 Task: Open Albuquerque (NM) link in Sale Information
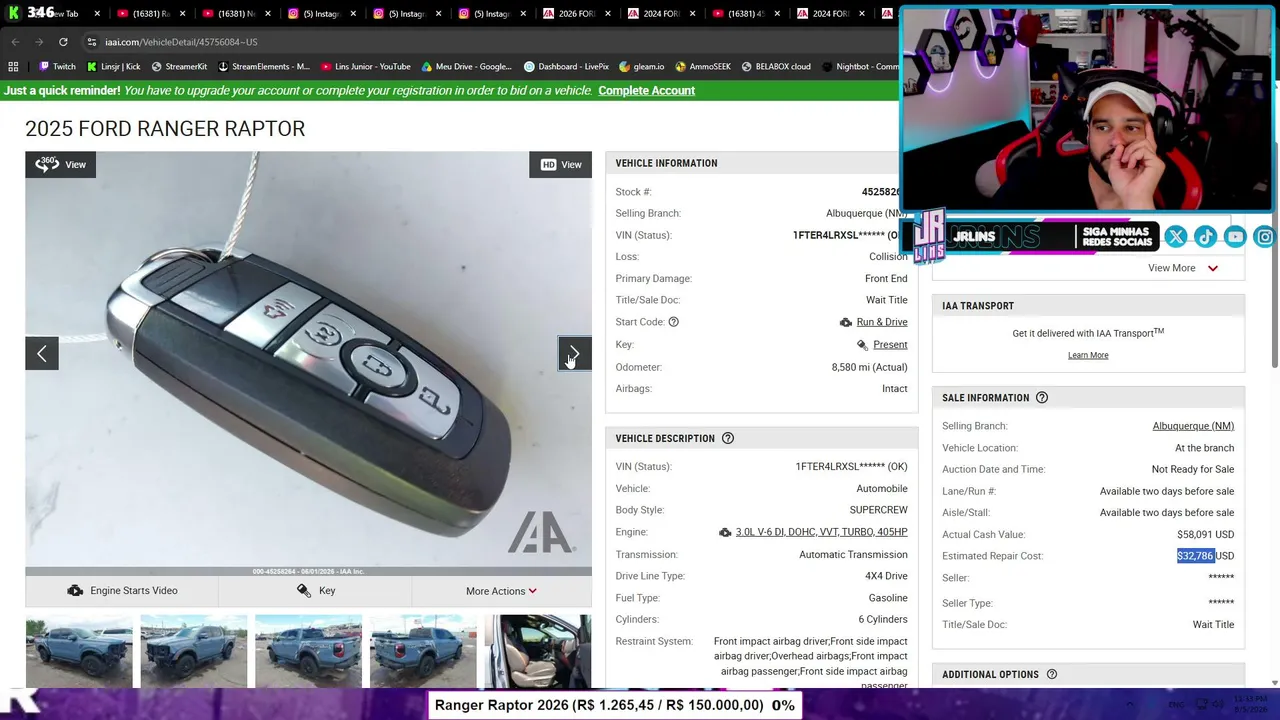[x=1193, y=426]
